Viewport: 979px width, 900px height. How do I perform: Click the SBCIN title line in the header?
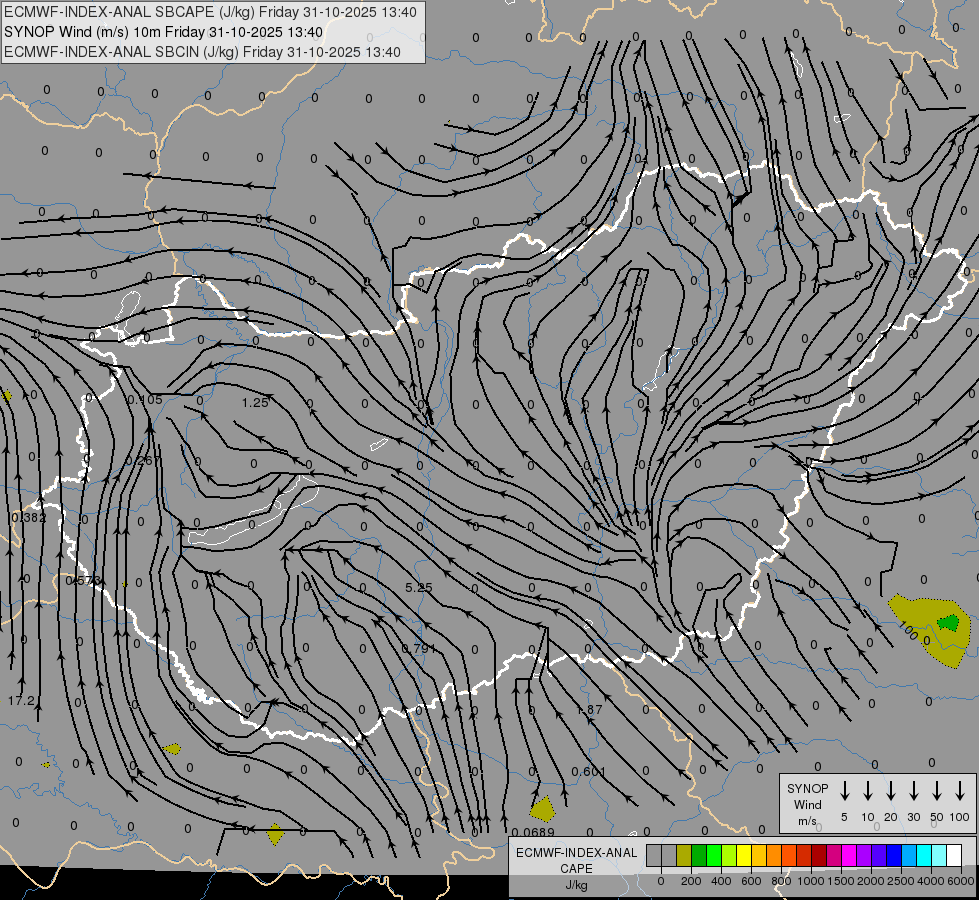coord(202,52)
